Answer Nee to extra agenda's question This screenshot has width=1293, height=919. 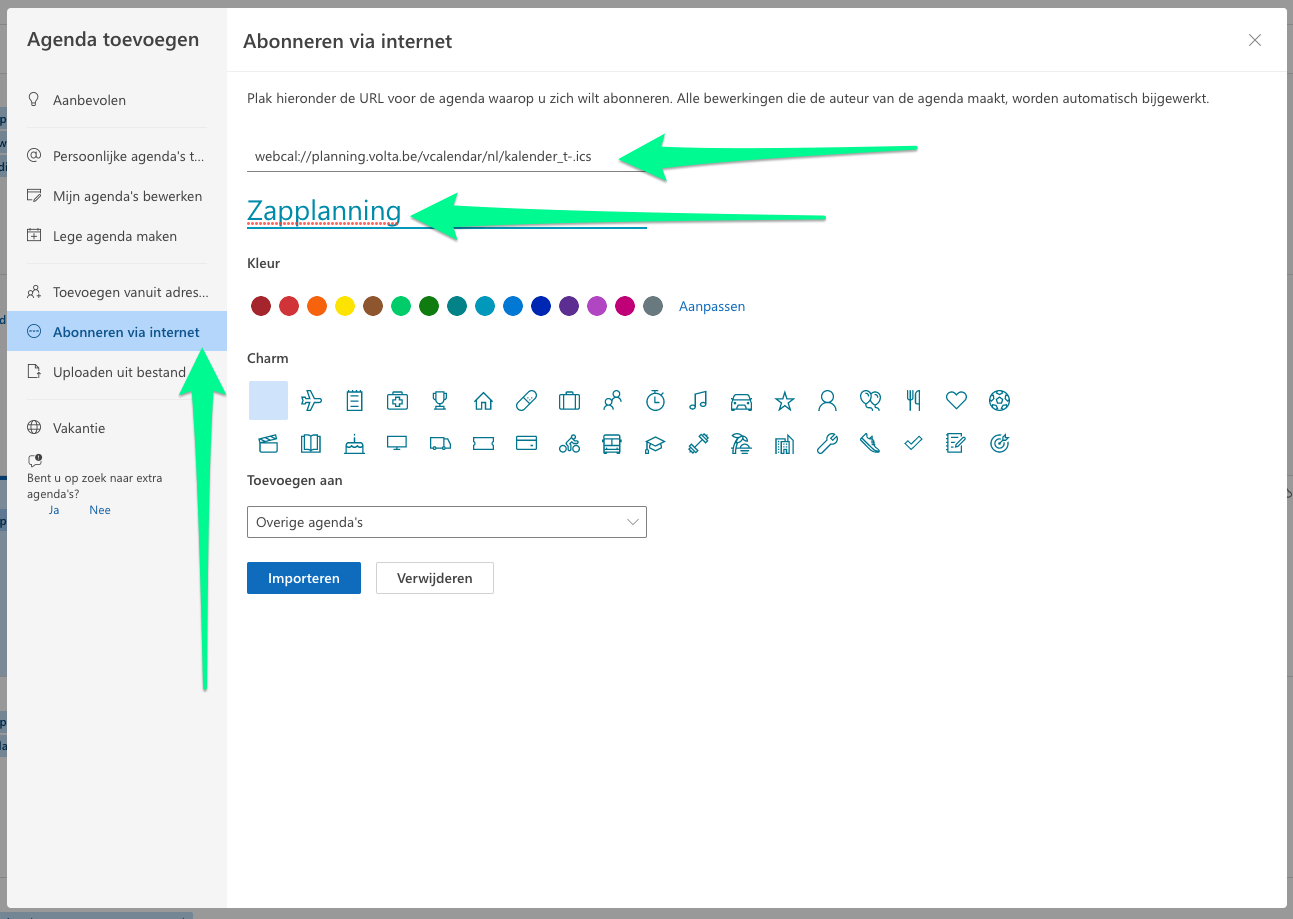tap(100, 510)
